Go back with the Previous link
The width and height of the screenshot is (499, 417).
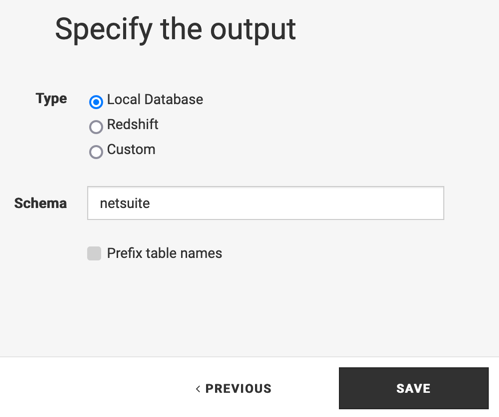point(234,388)
